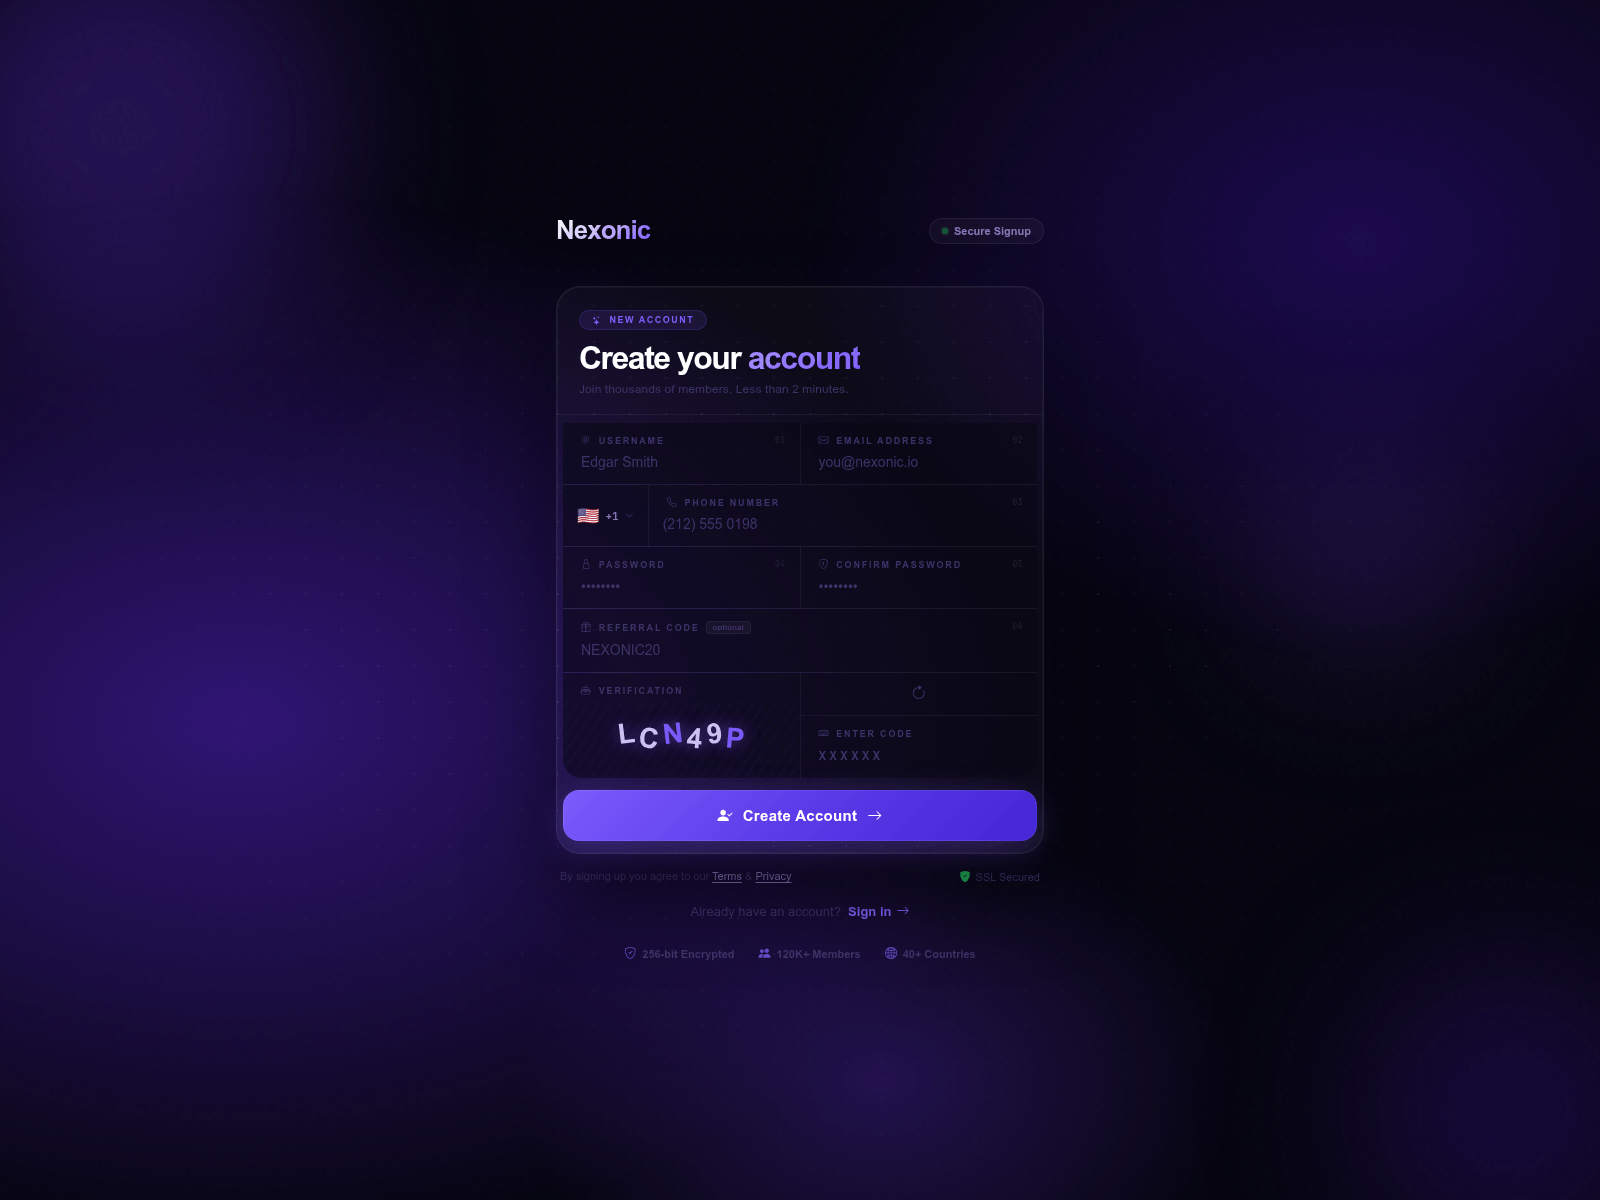
Task: Click the members icon beside 120K+ Members
Action: [x=765, y=953]
